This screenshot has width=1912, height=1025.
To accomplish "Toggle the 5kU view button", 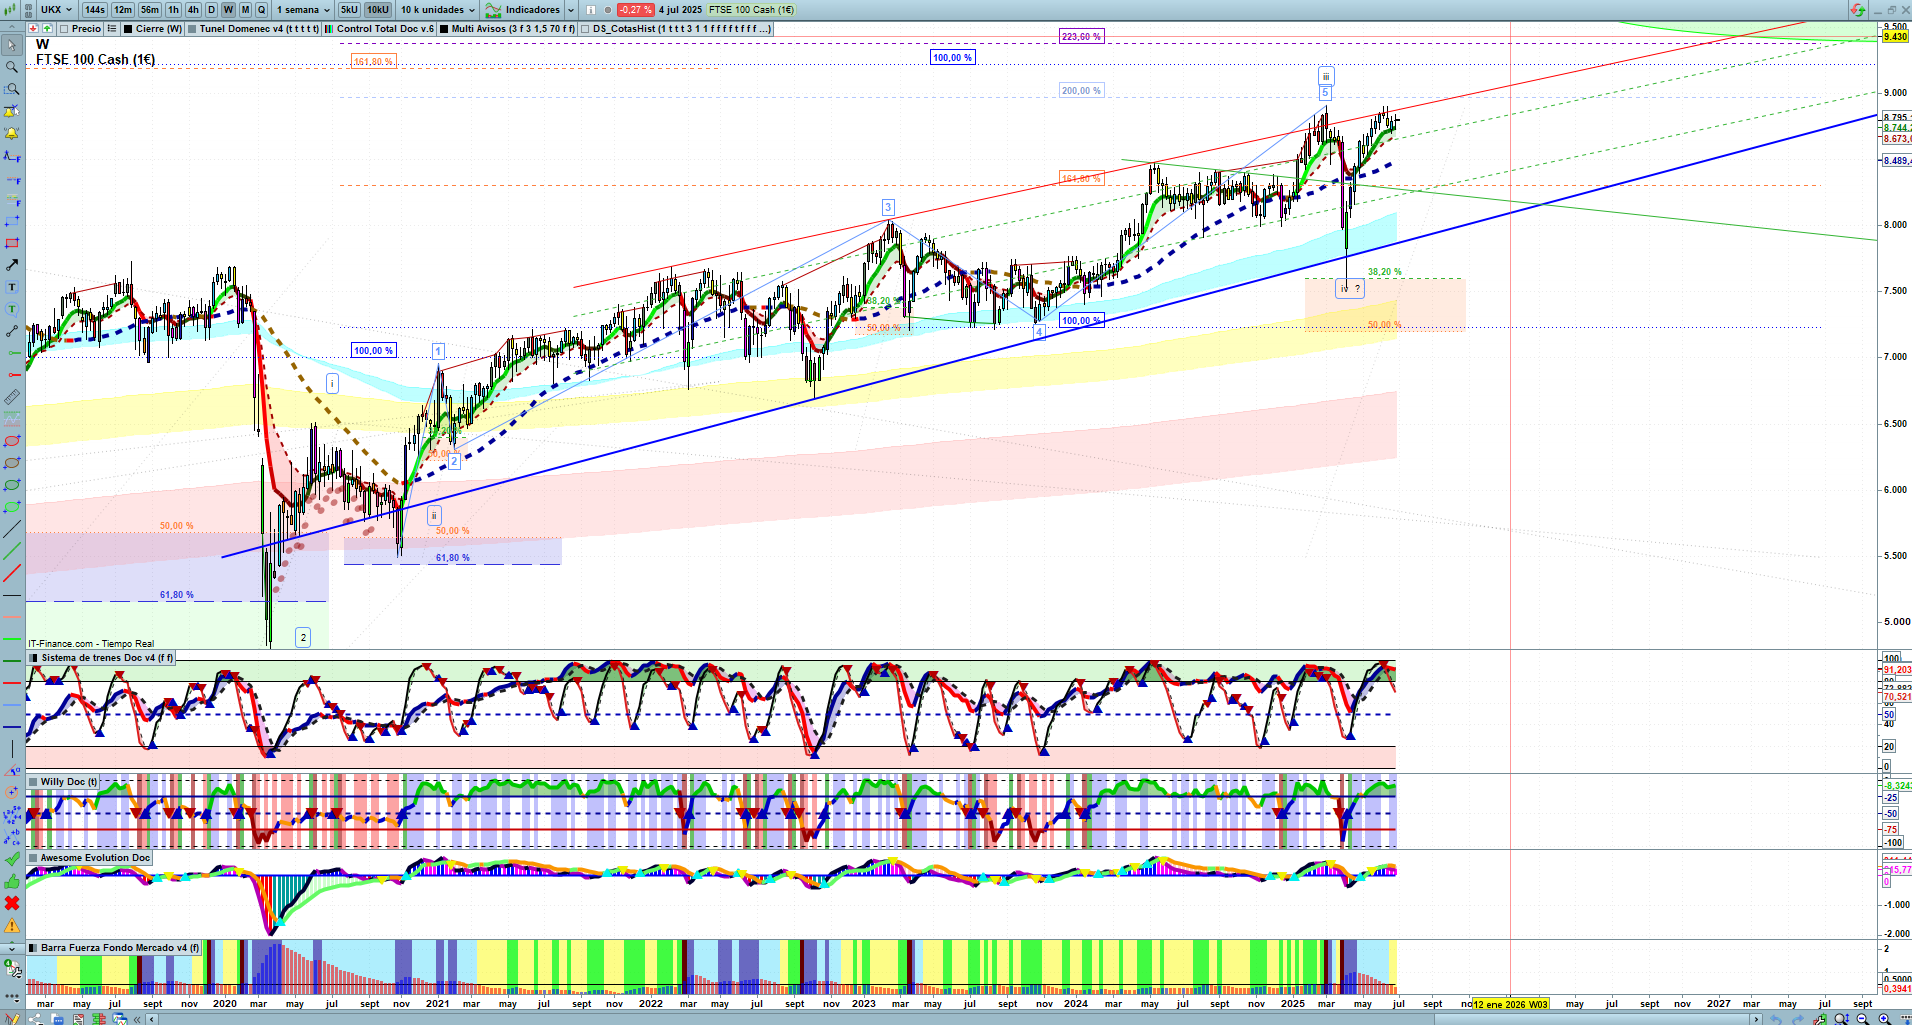I will click(349, 10).
